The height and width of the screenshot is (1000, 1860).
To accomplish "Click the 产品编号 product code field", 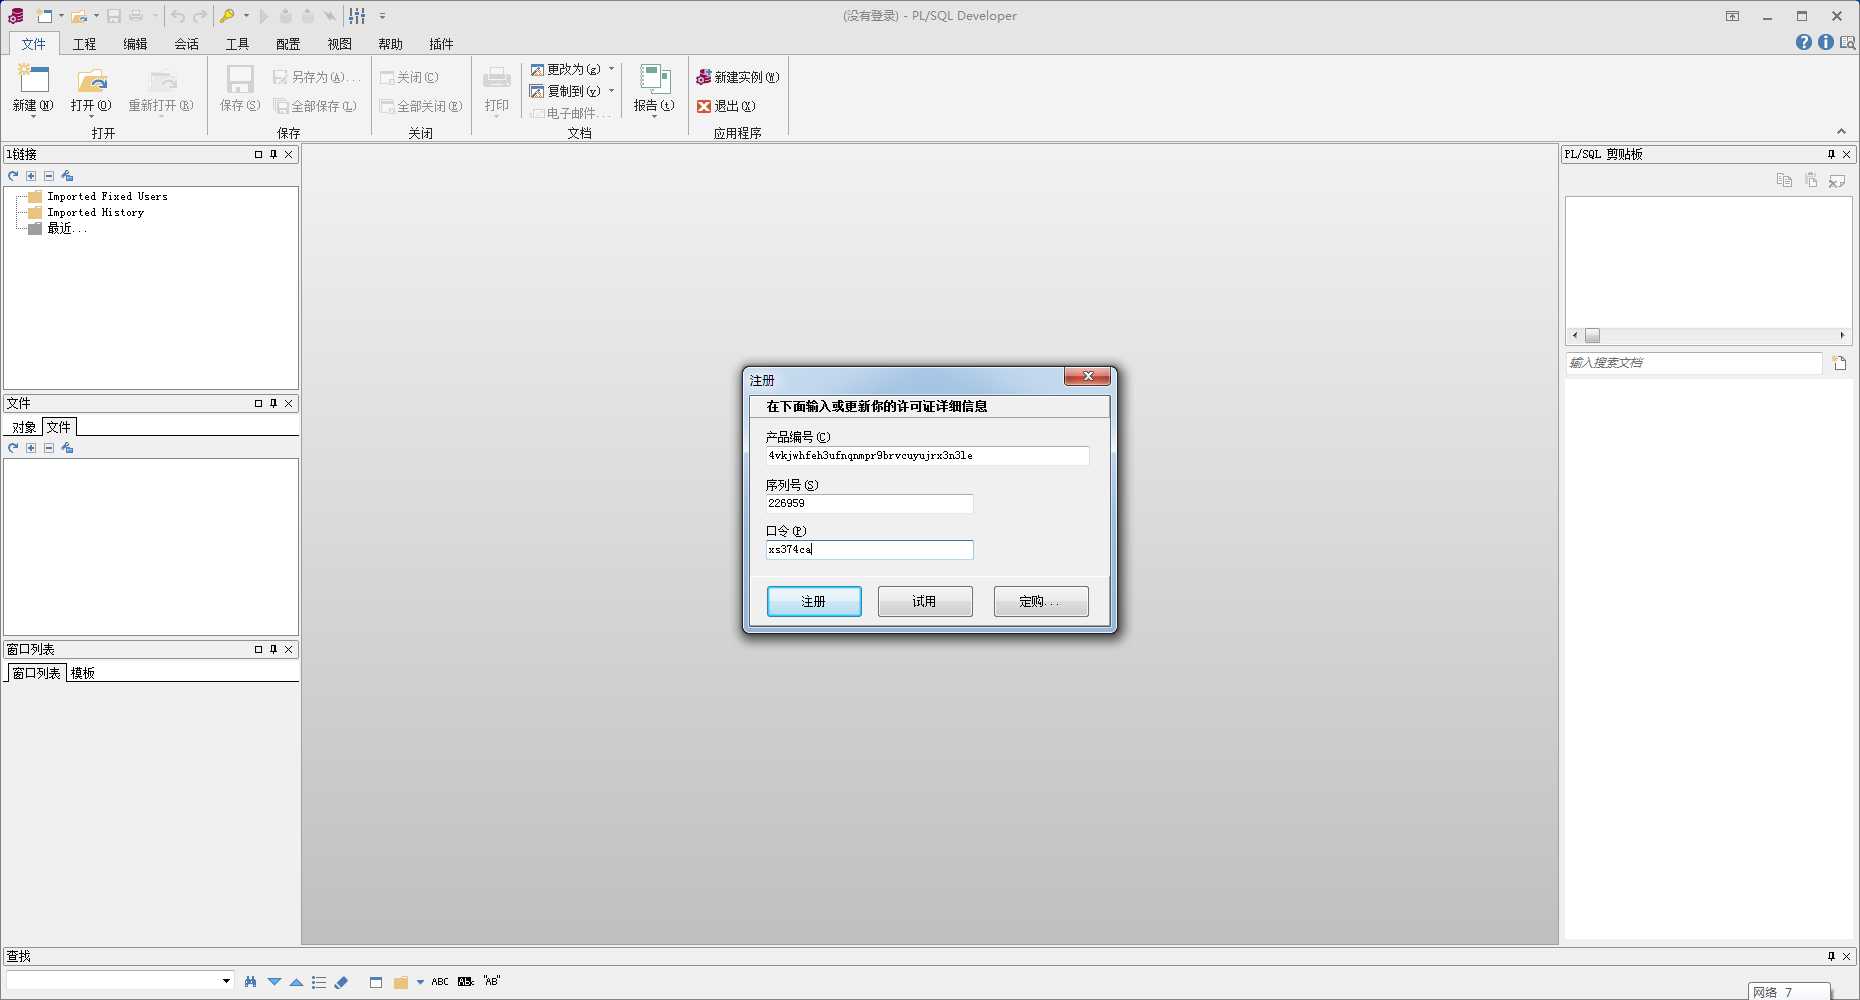I will (x=927, y=456).
